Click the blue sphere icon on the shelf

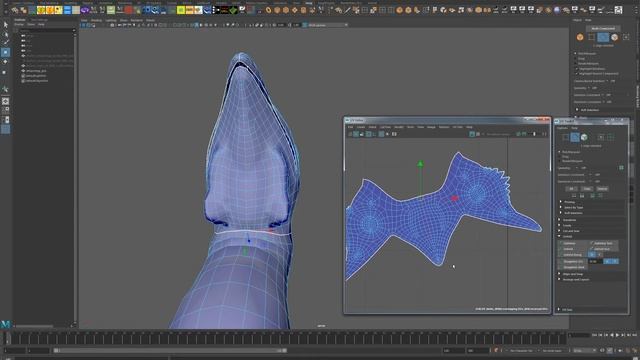pyautogui.click(x=557, y=10)
